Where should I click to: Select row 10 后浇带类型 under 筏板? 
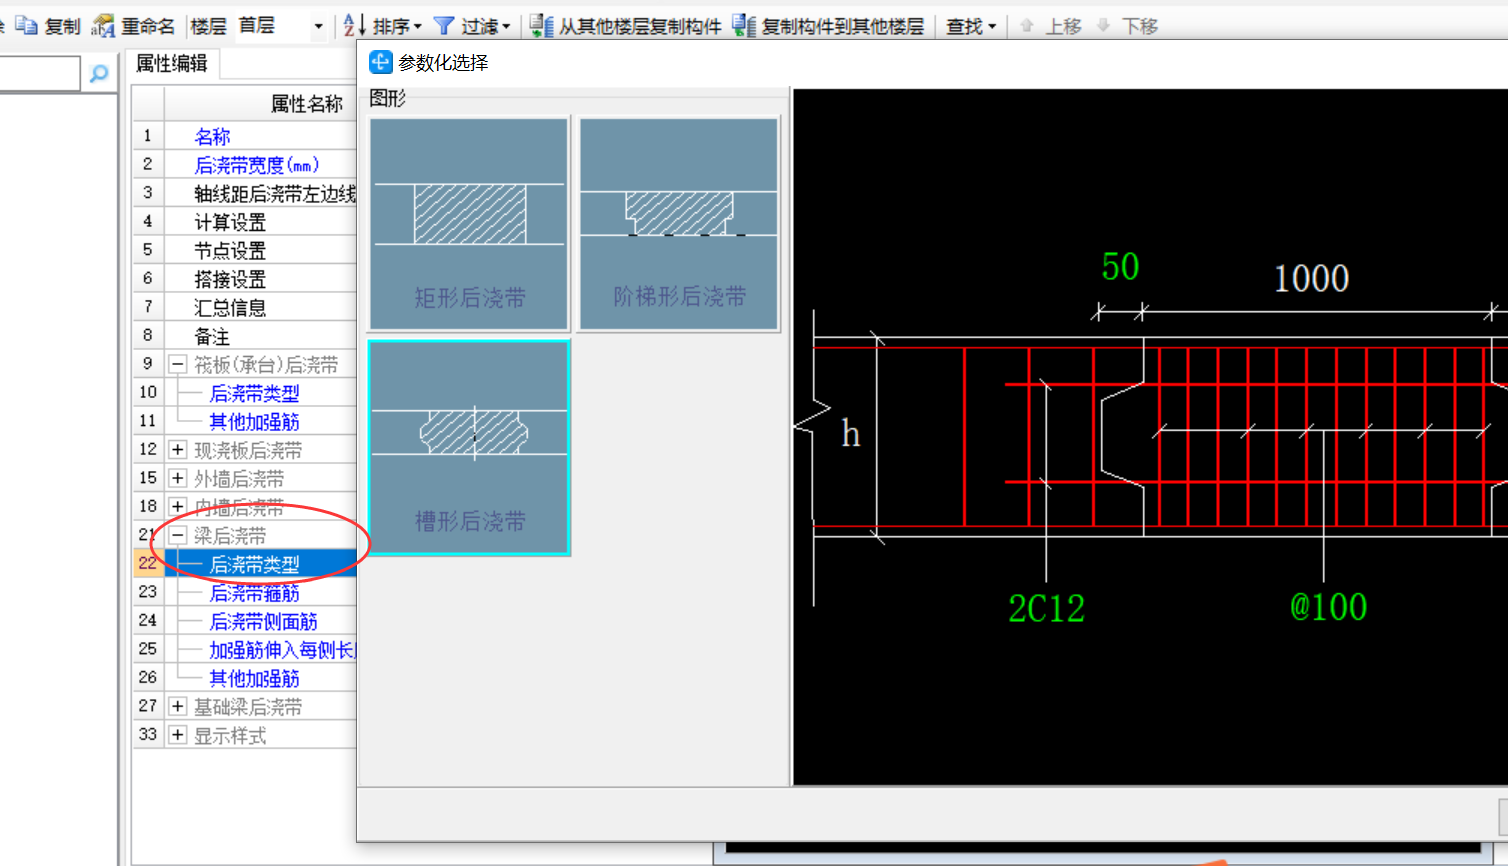point(245,393)
